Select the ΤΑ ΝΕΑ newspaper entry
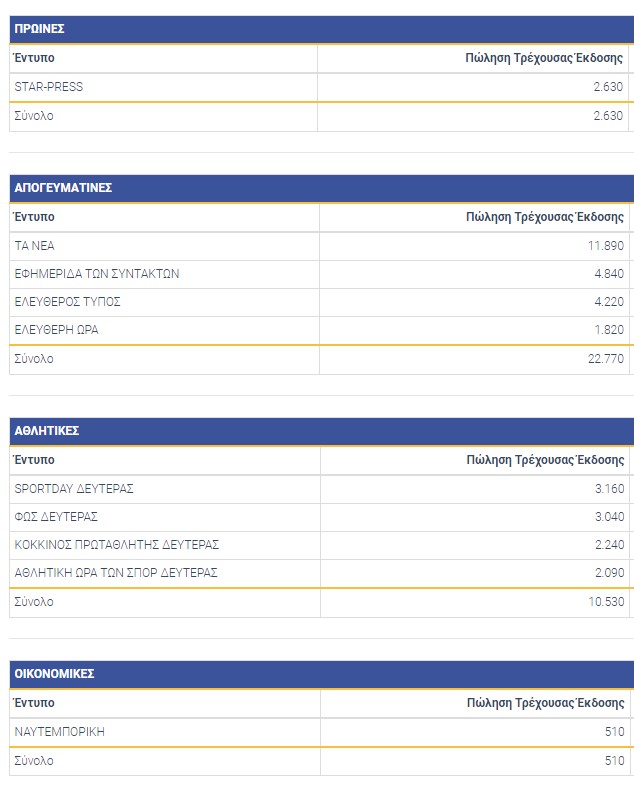 click(35, 246)
